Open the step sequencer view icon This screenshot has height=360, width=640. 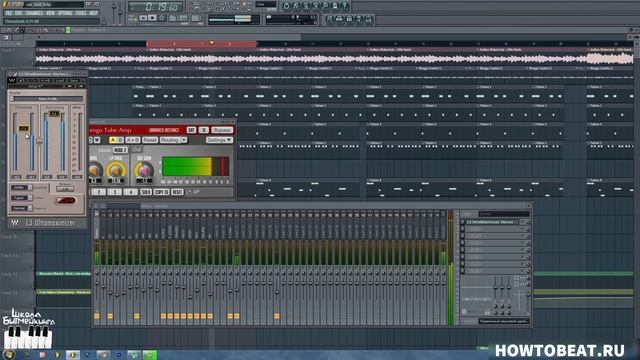pos(340,19)
